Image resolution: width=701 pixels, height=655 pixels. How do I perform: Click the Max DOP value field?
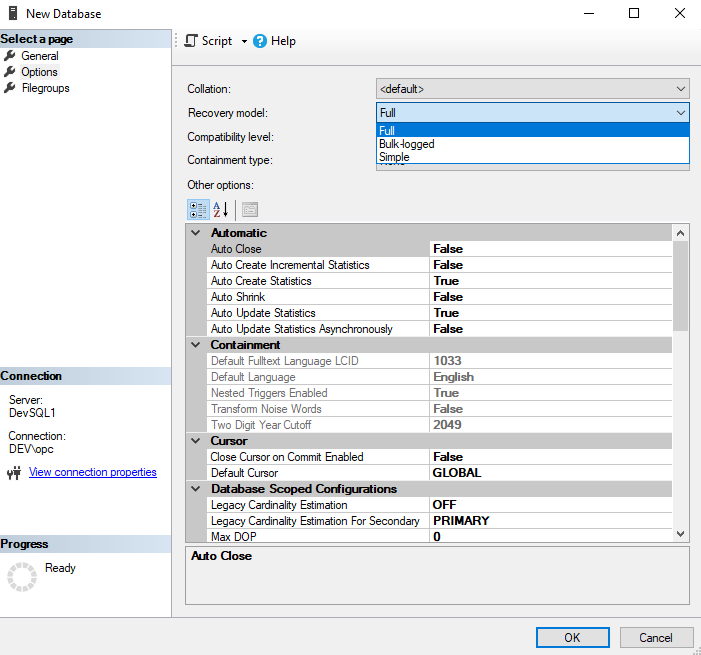click(551, 536)
